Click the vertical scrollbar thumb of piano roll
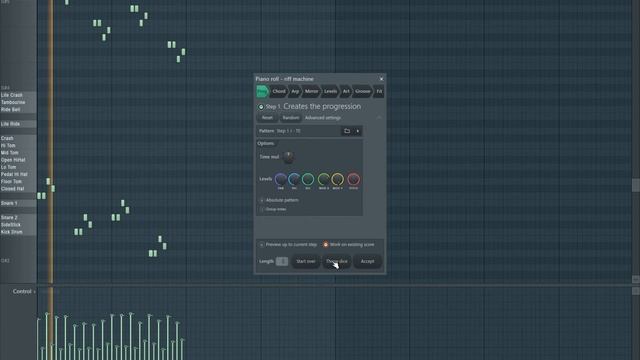 [x=636, y=185]
